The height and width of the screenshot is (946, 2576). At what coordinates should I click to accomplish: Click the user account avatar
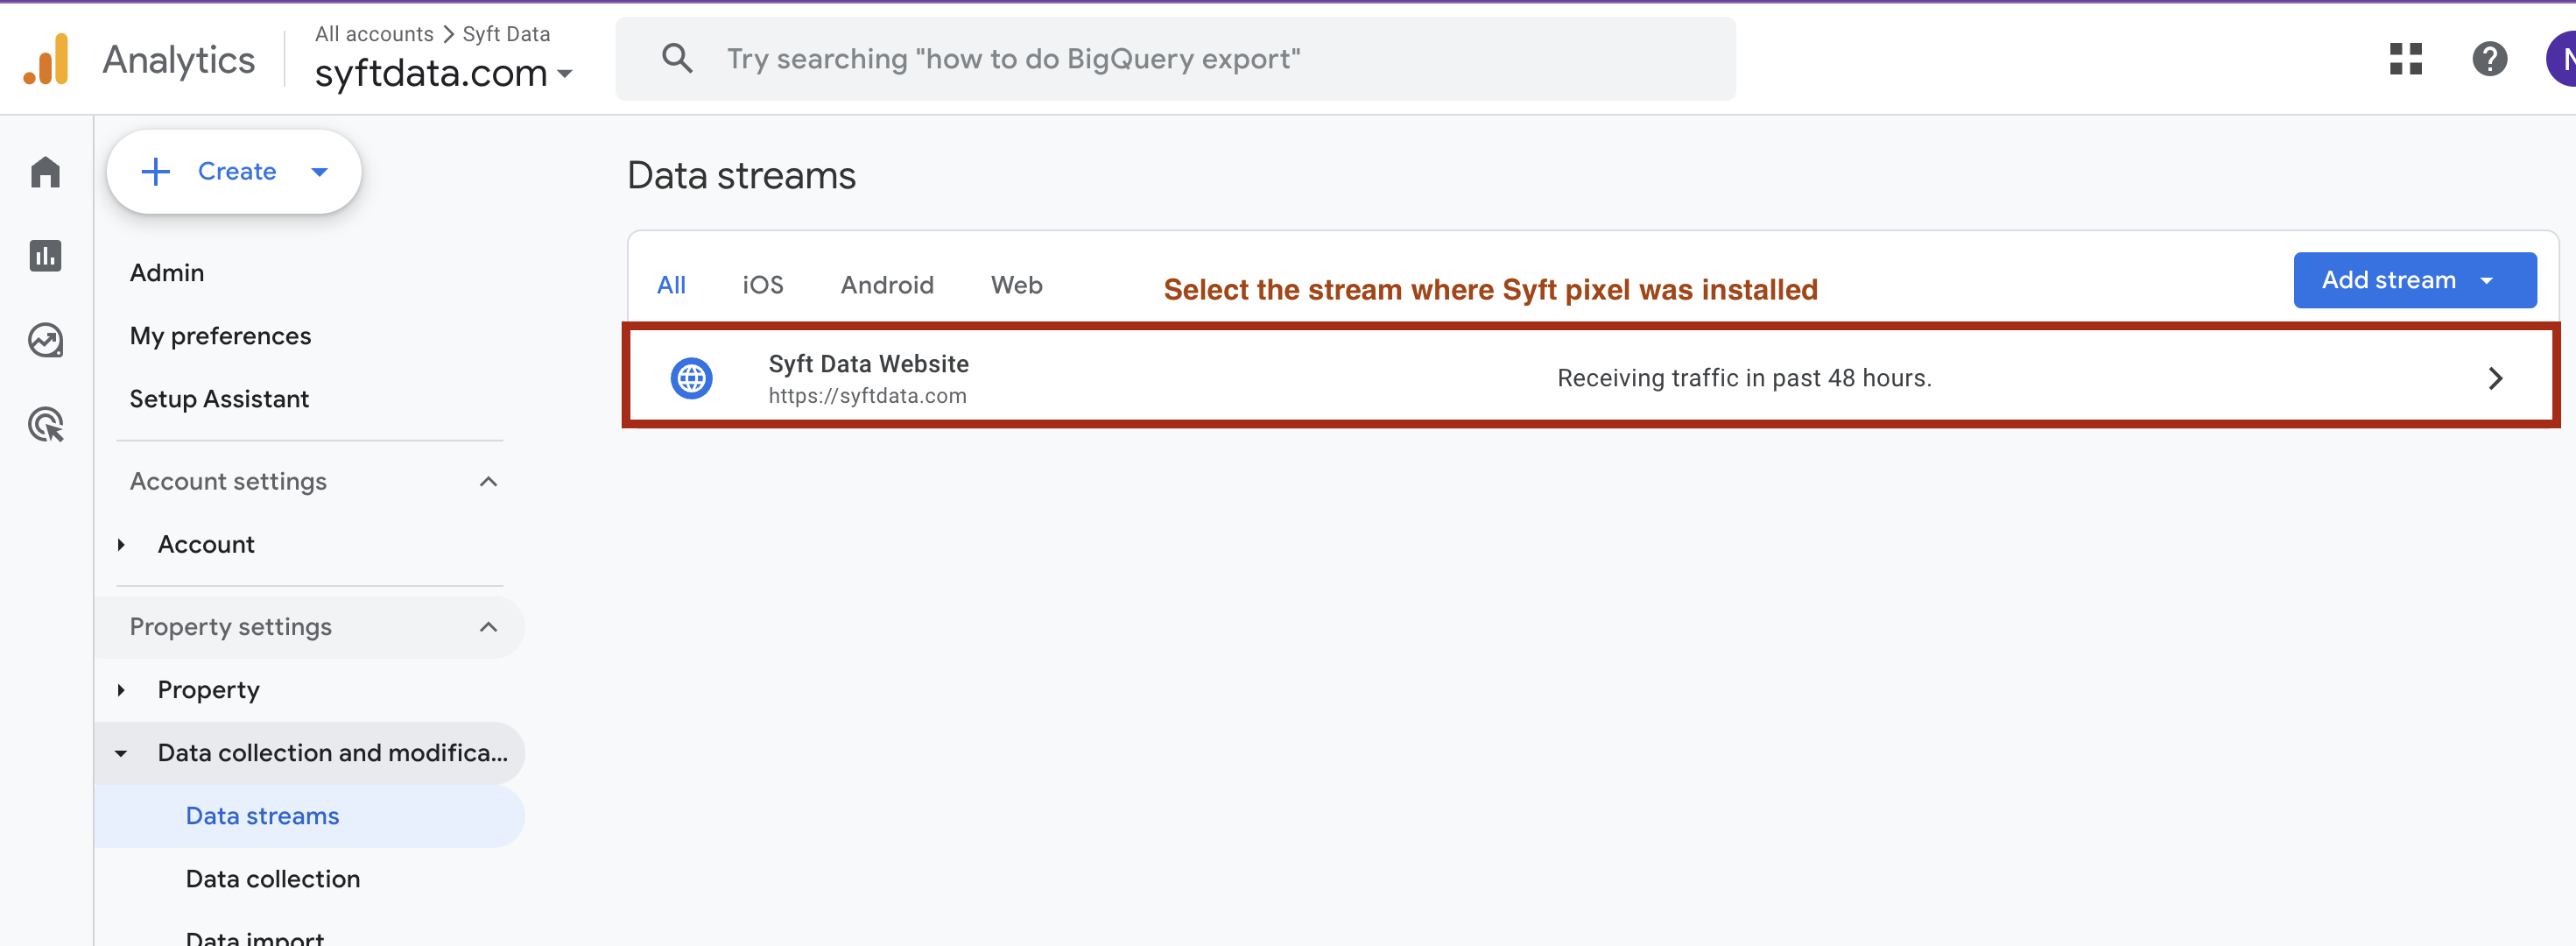pos(2562,59)
